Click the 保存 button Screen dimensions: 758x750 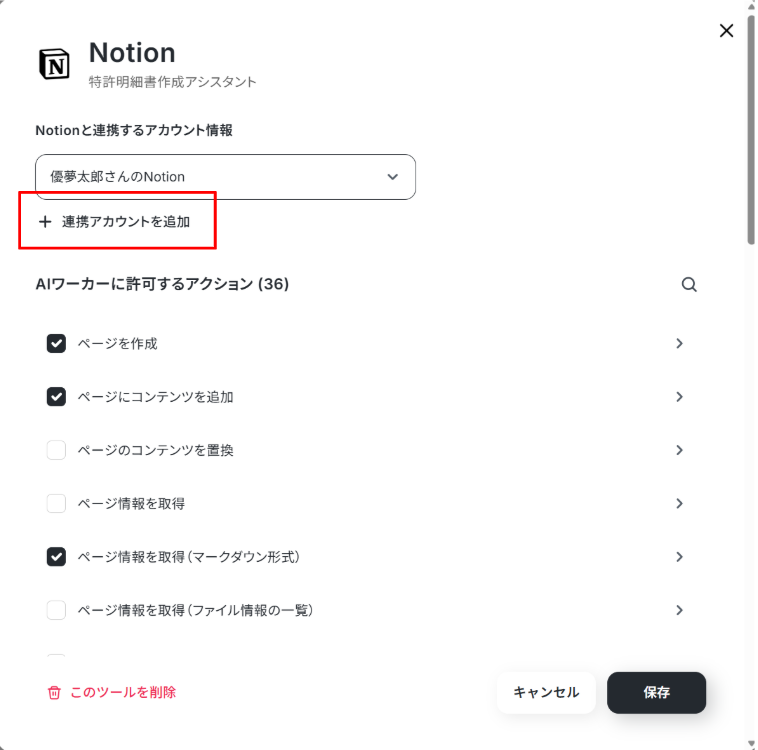click(656, 692)
